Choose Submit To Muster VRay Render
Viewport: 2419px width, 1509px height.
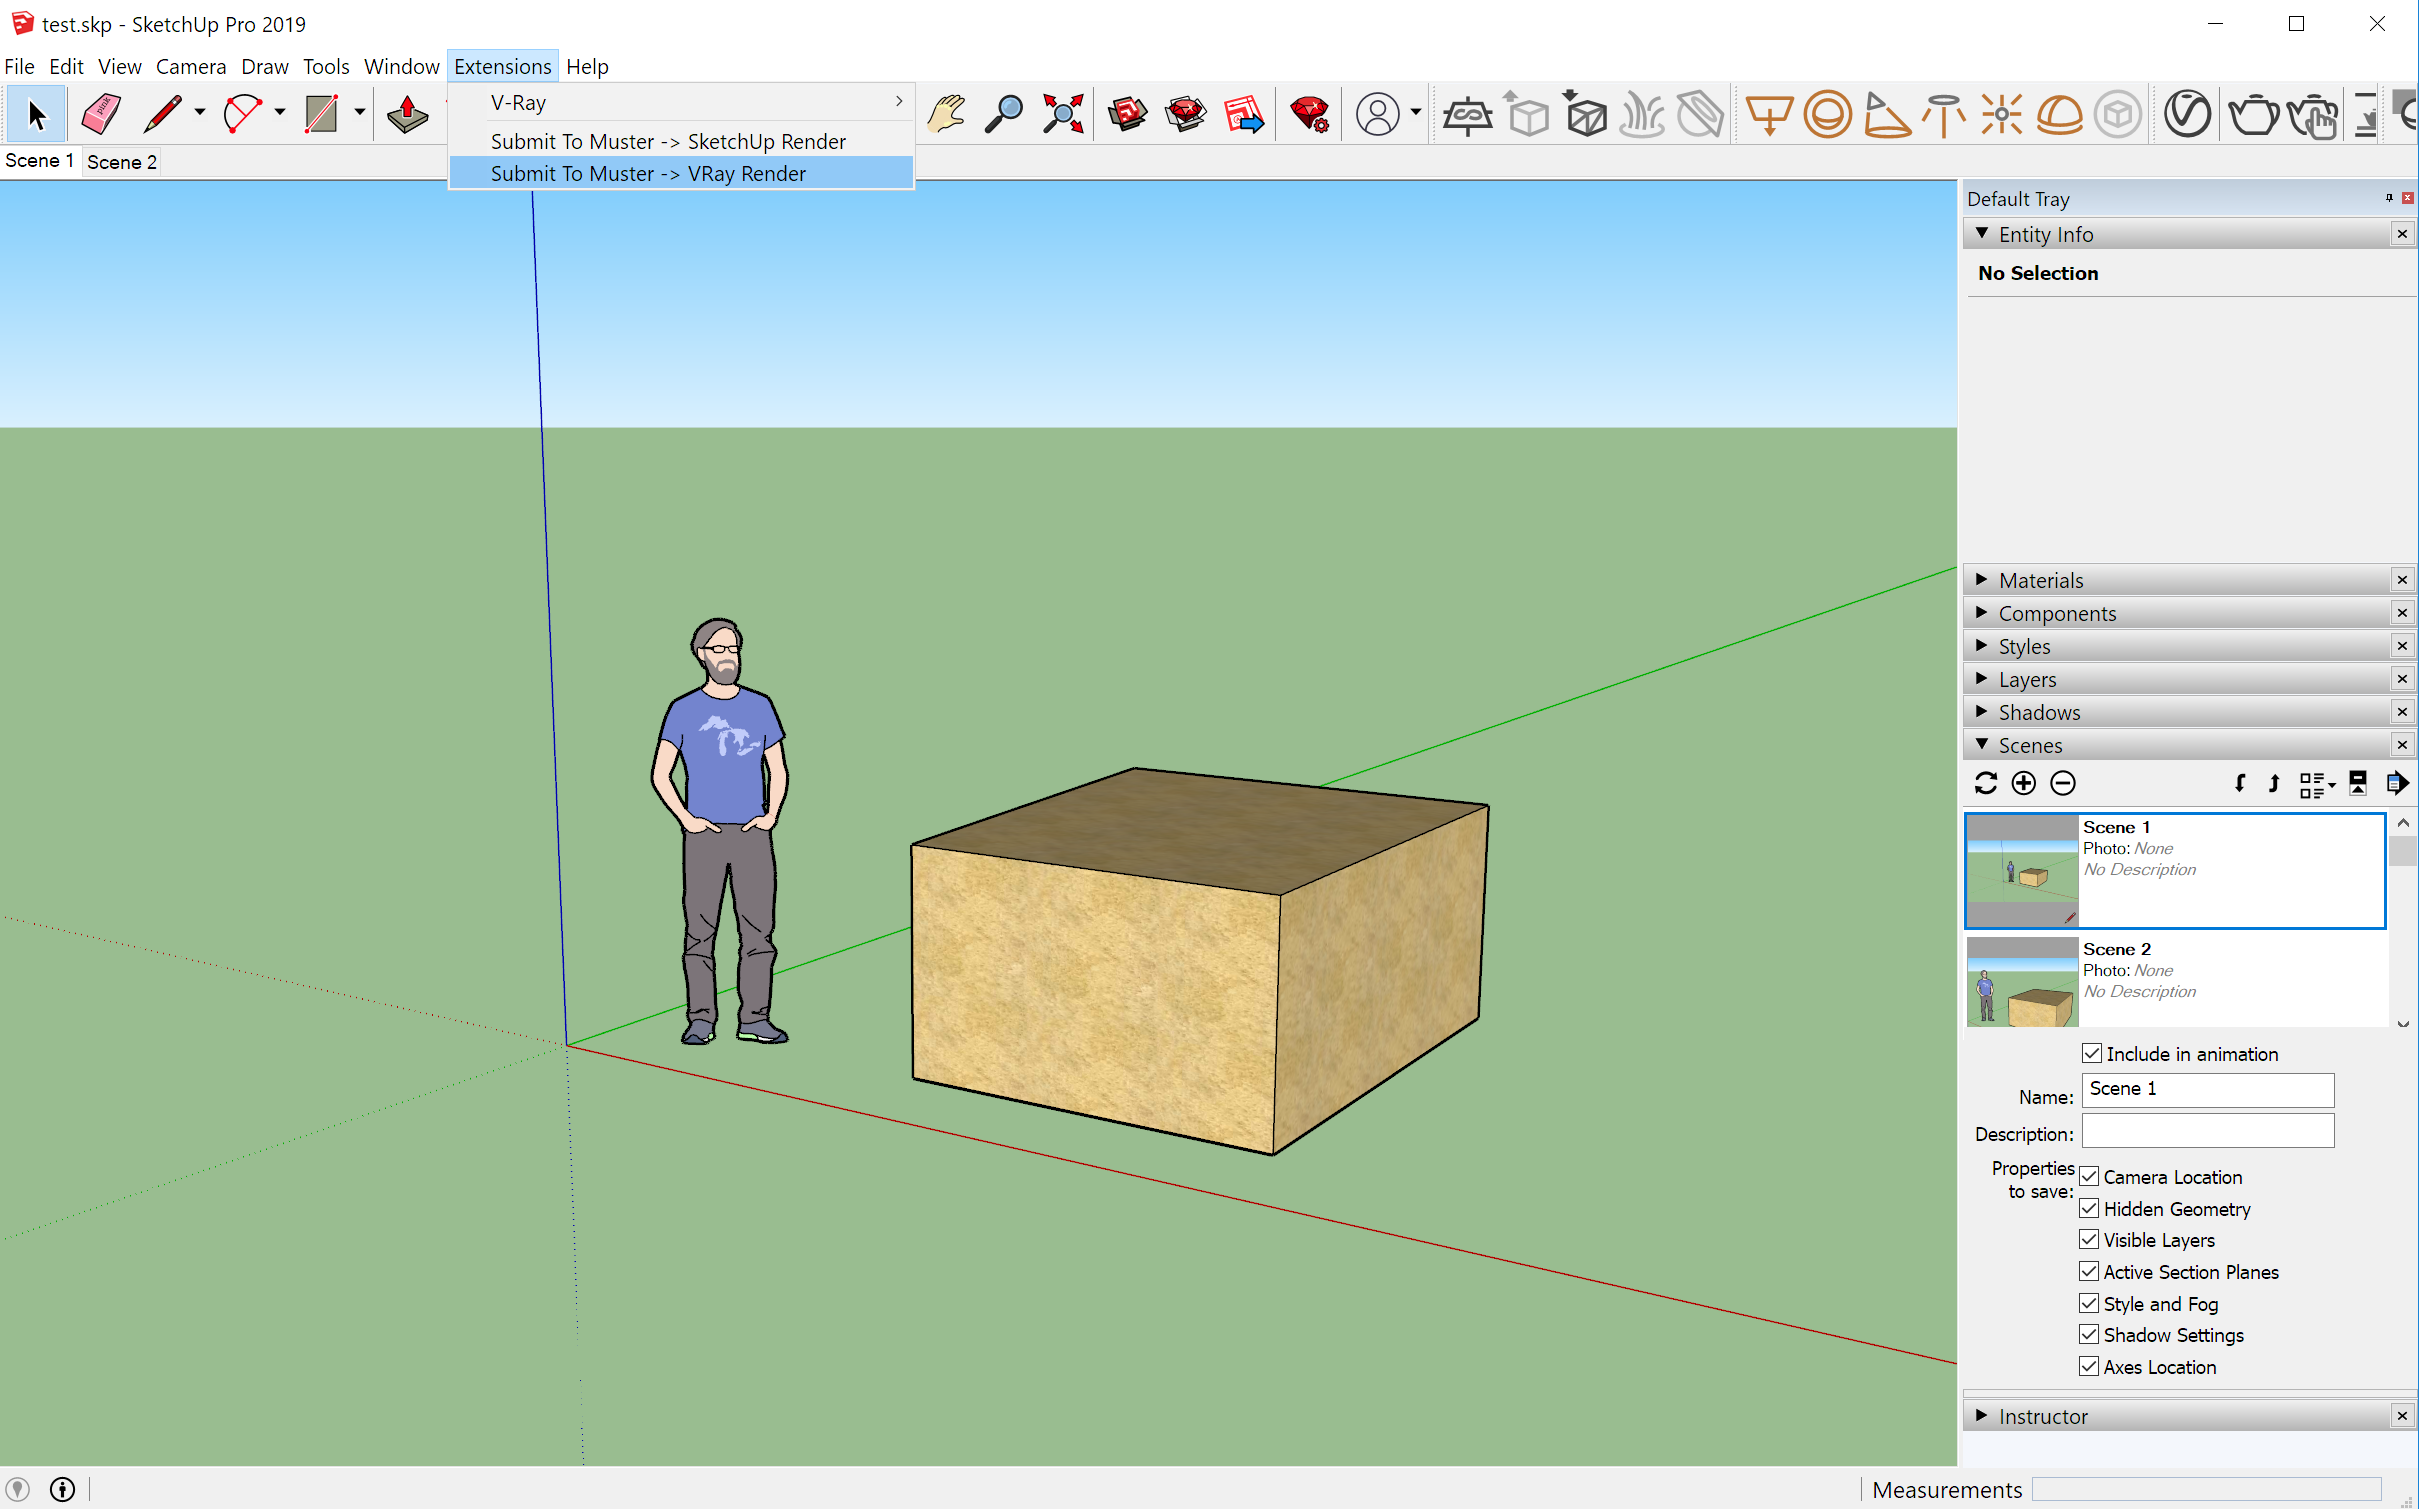click(648, 173)
